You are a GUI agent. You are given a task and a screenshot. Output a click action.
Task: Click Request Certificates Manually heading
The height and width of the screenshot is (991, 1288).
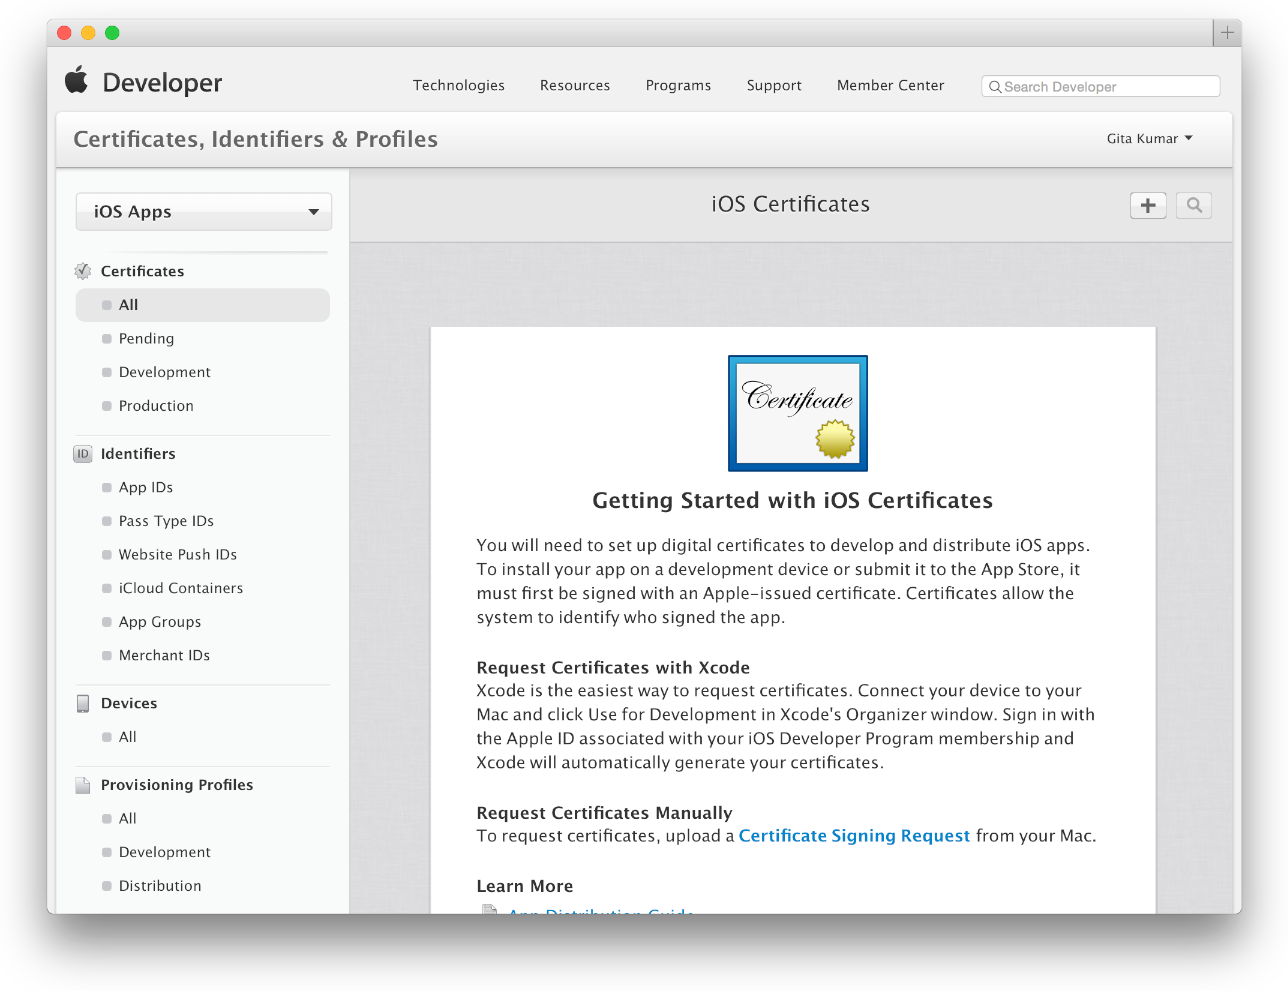pyautogui.click(x=605, y=813)
